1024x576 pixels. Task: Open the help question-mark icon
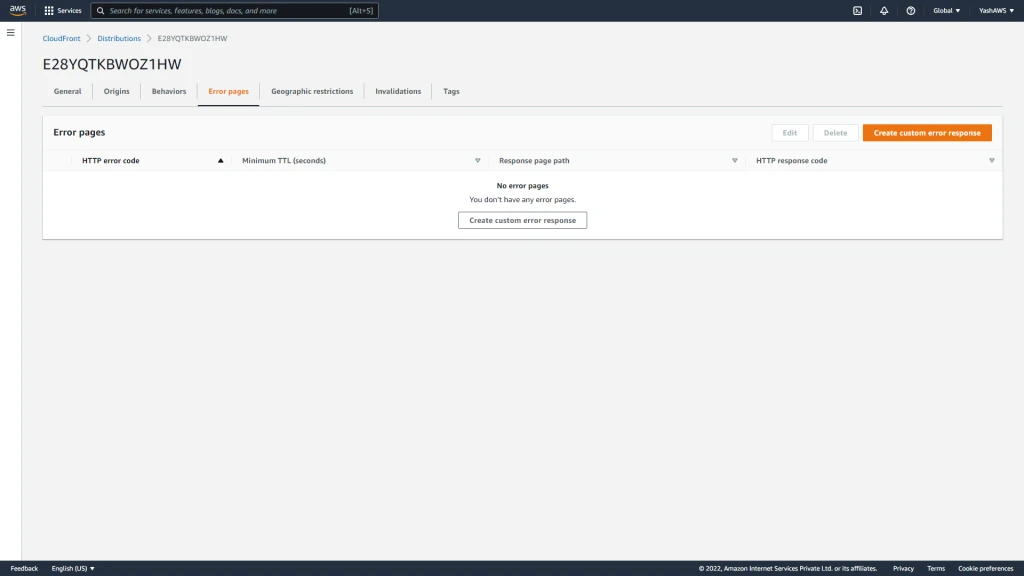[910, 10]
